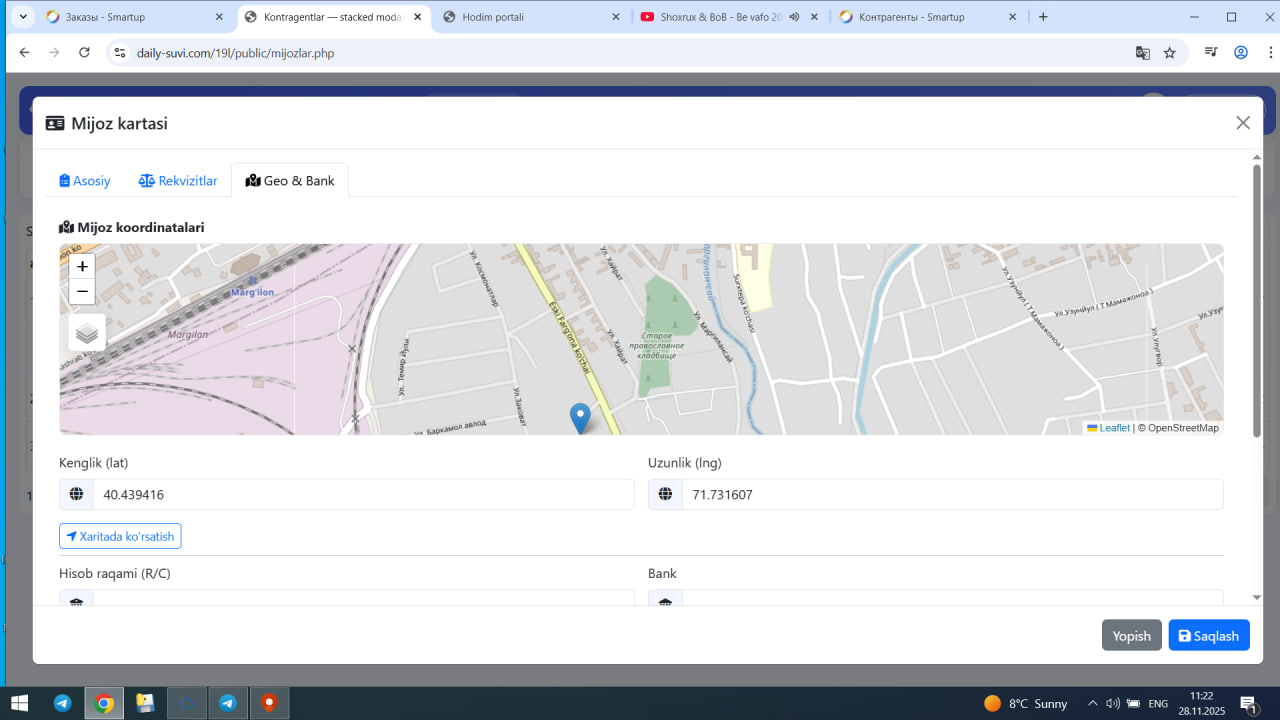Open the map layers control
1280x720 pixels.
pyautogui.click(x=87, y=333)
